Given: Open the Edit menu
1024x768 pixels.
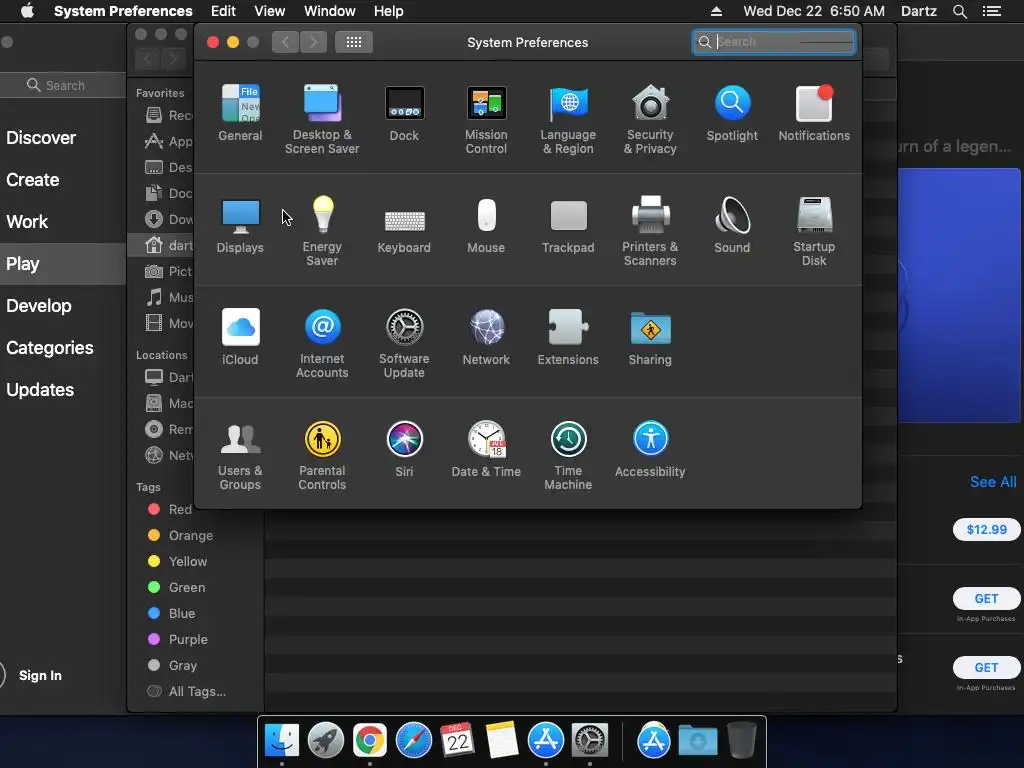Looking at the screenshot, I should point(223,11).
